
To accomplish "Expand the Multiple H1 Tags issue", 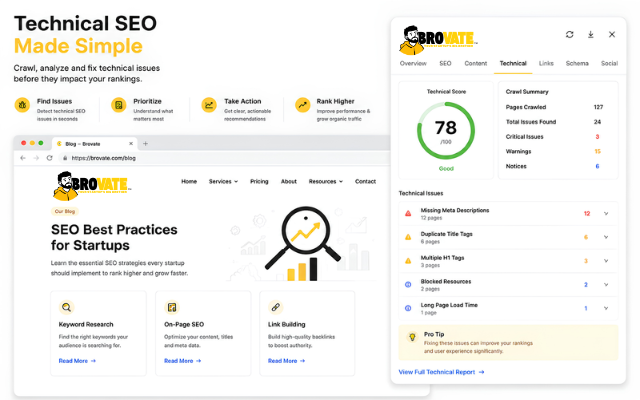I will pyautogui.click(x=606, y=261).
